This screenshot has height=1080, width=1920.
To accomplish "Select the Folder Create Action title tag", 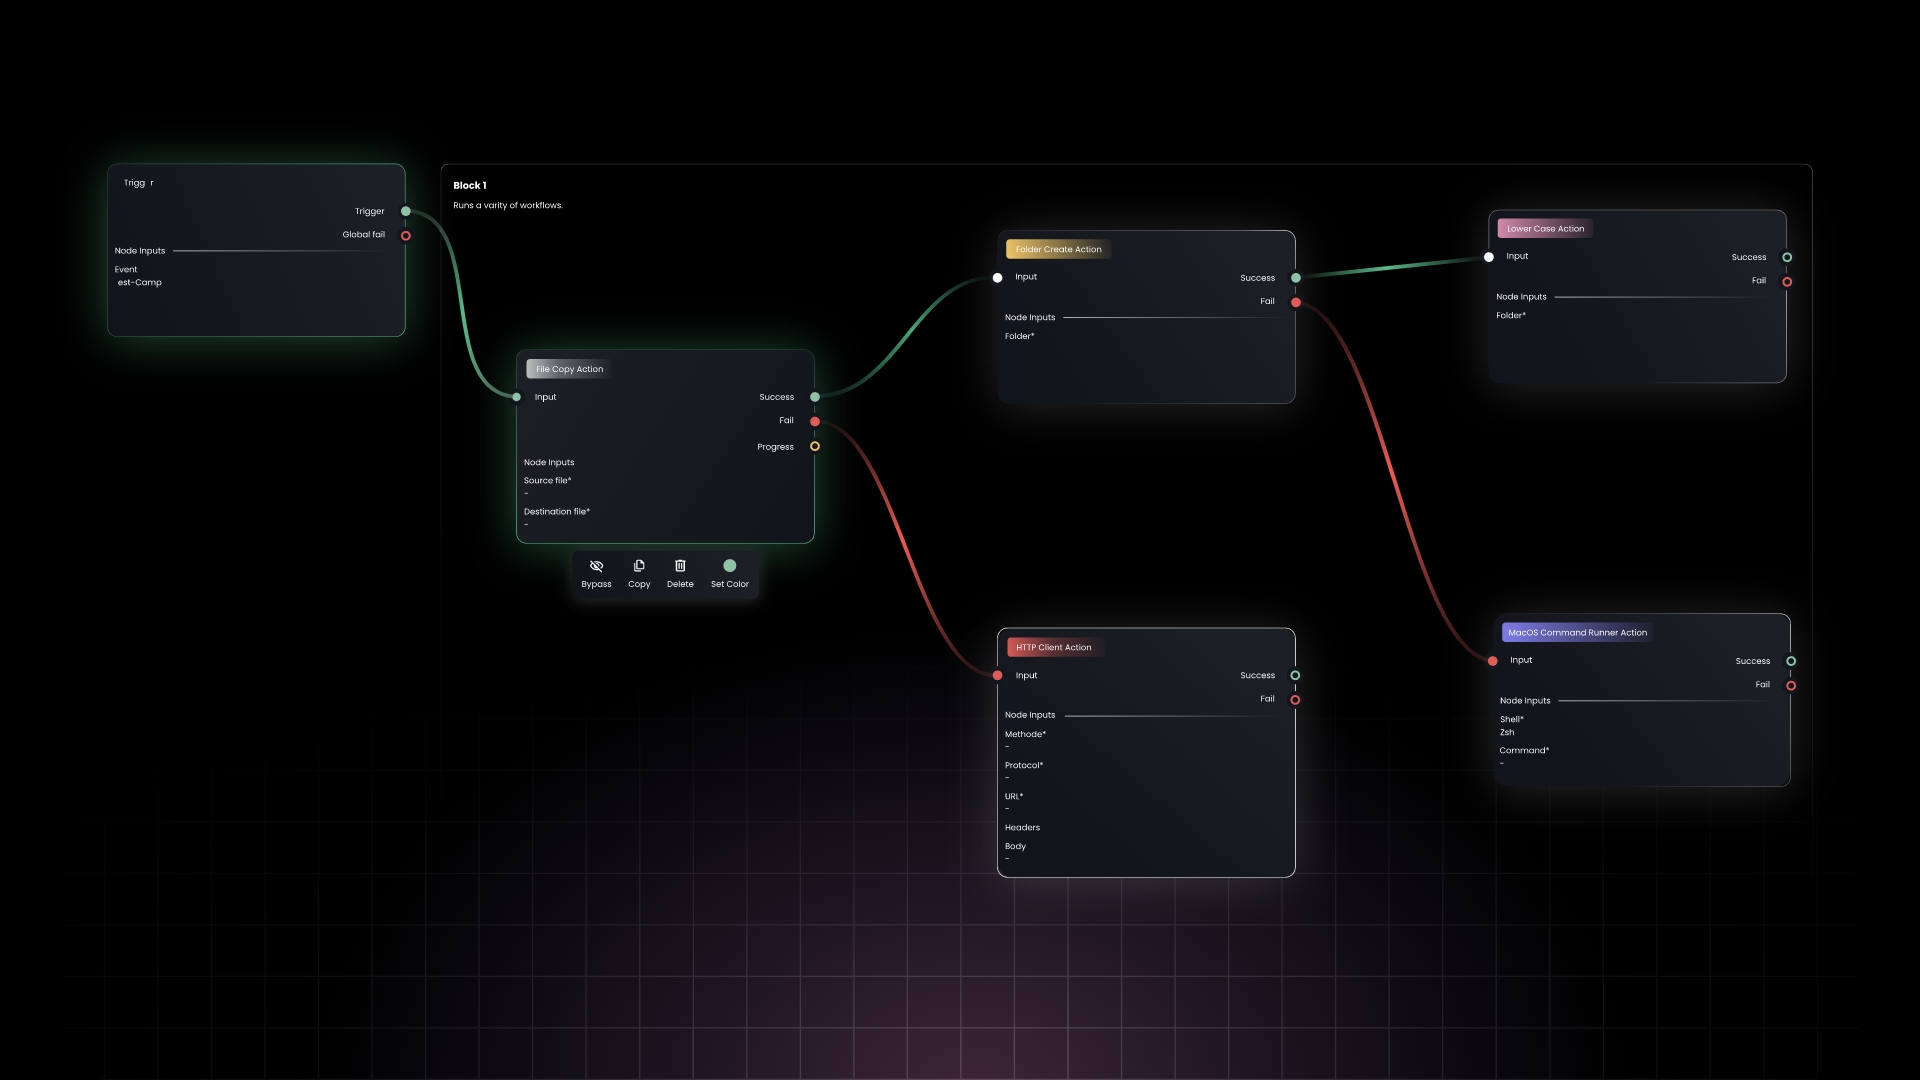I will (1058, 249).
